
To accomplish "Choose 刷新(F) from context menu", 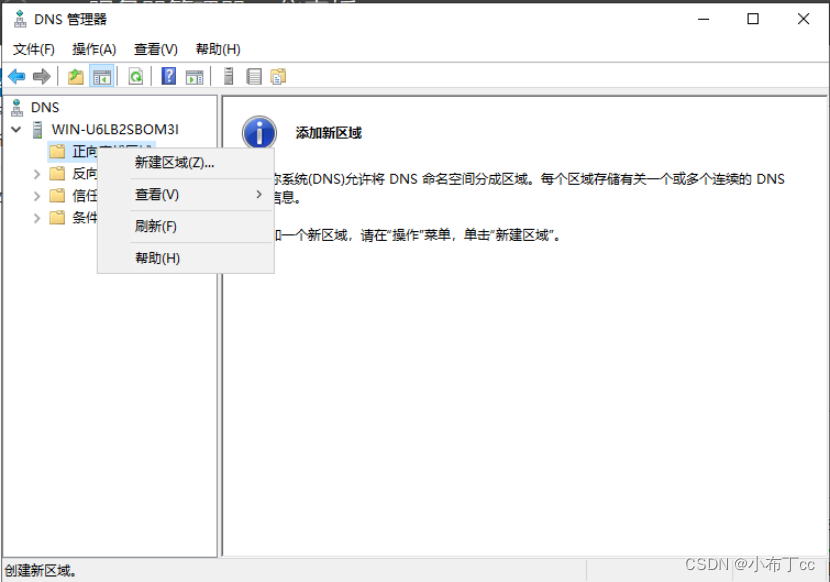I will click(186, 226).
